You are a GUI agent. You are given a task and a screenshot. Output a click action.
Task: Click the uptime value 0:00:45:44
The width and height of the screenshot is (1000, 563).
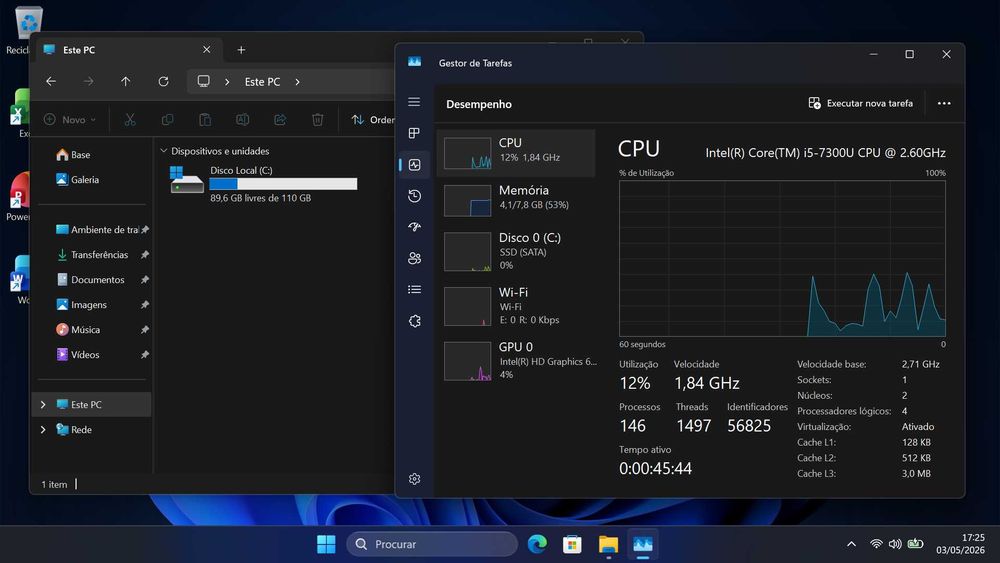click(x=655, y=469)
